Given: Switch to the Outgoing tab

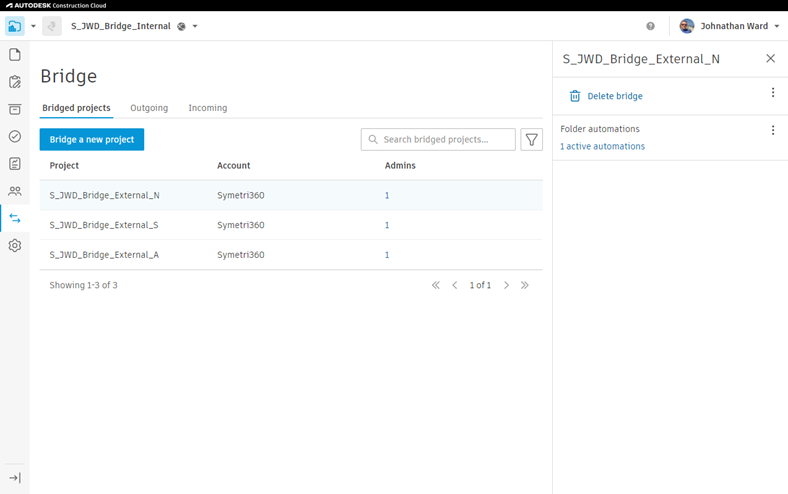Looking at the screenshot, I should (x=149, y=108).
